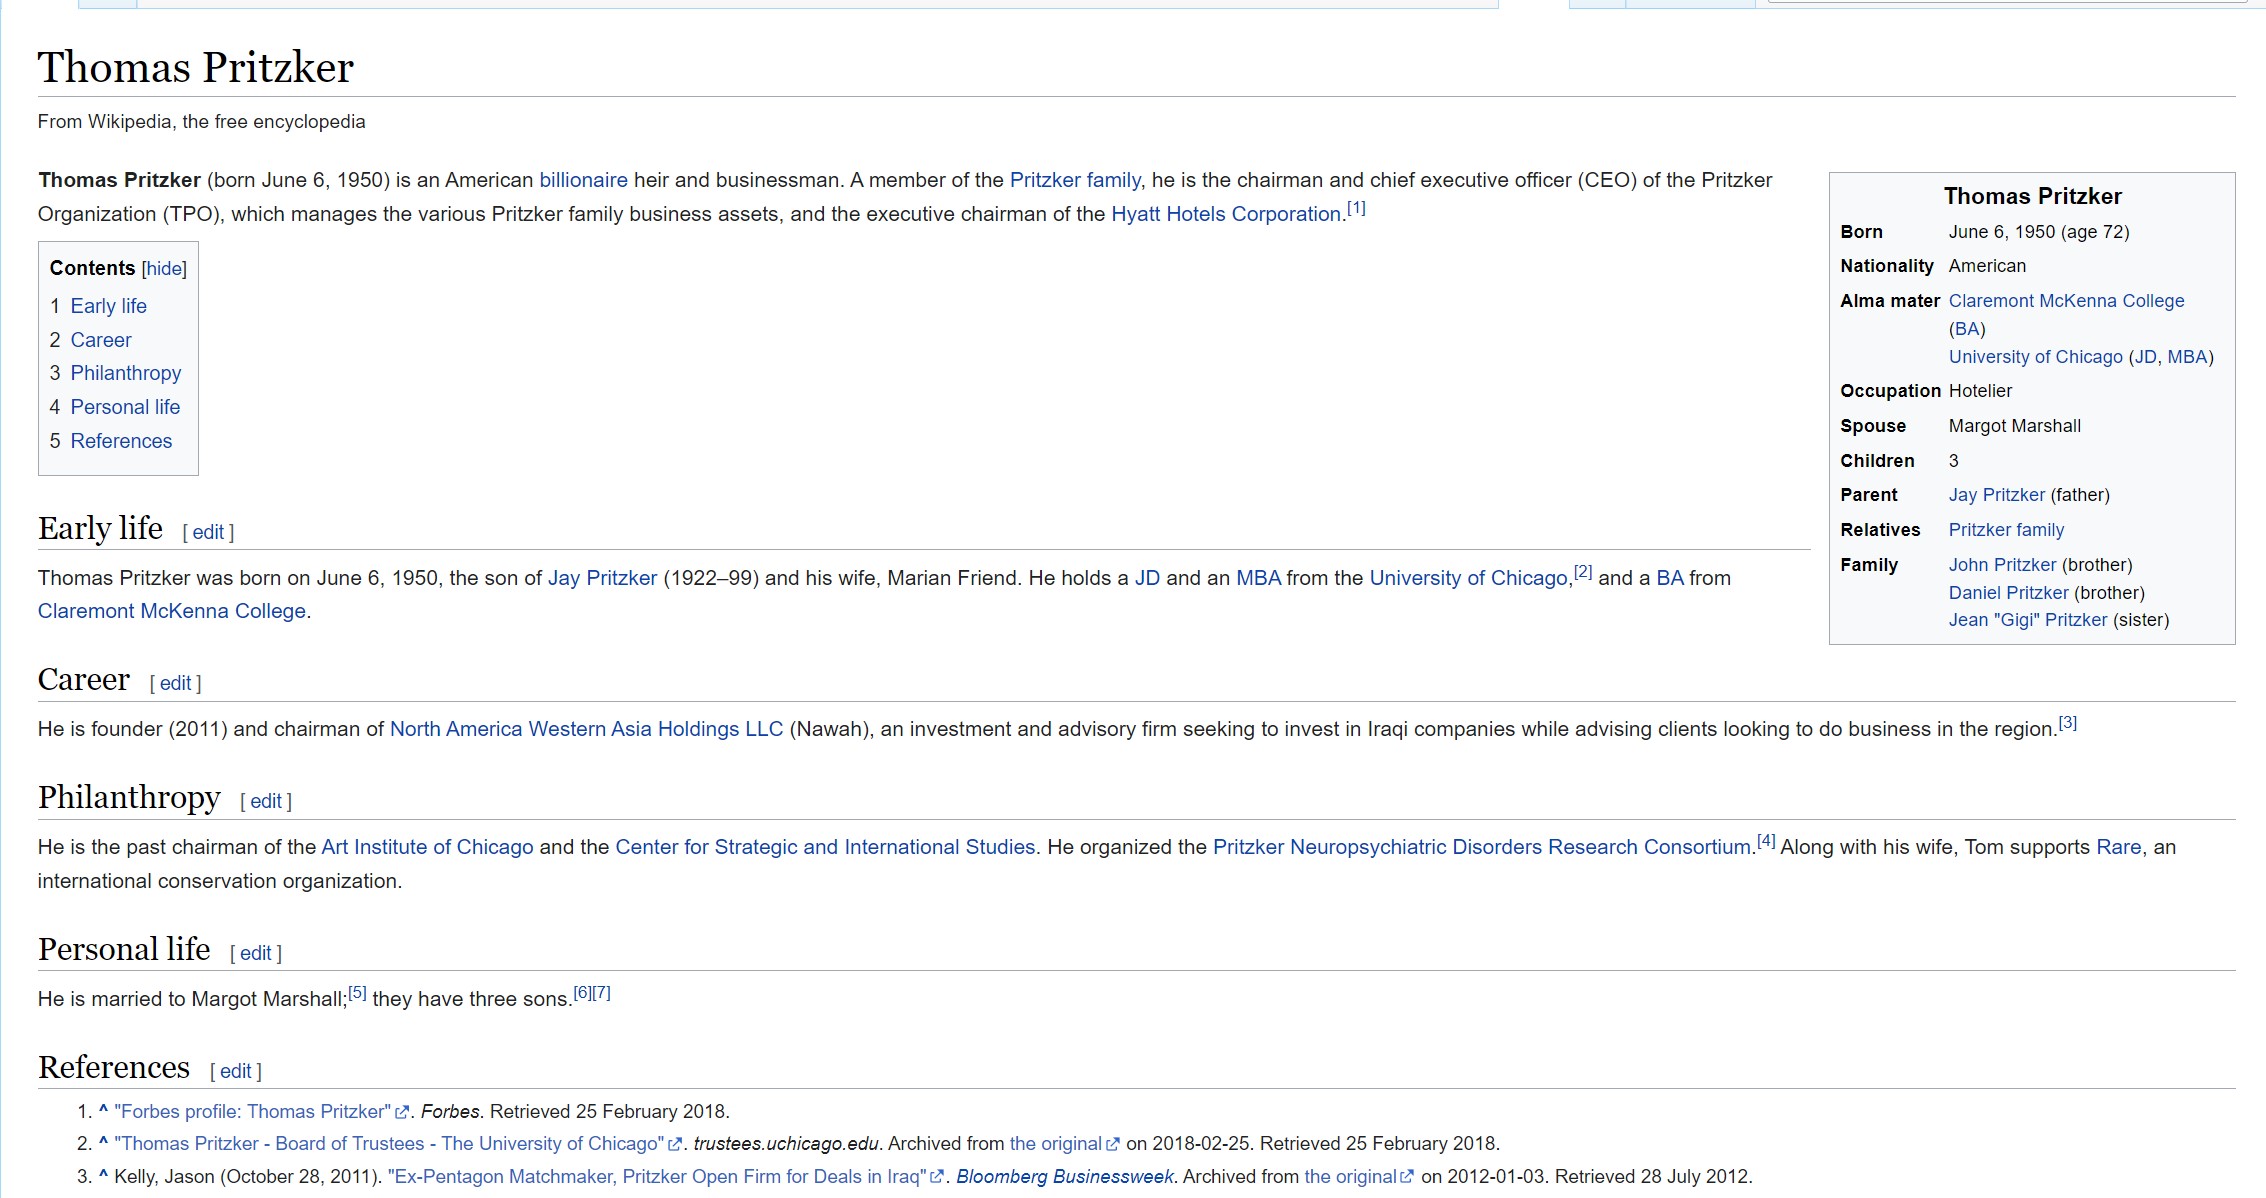Open Claremont McKenna College link in Early life
2266x1198 pixels.
coord(172,611)
